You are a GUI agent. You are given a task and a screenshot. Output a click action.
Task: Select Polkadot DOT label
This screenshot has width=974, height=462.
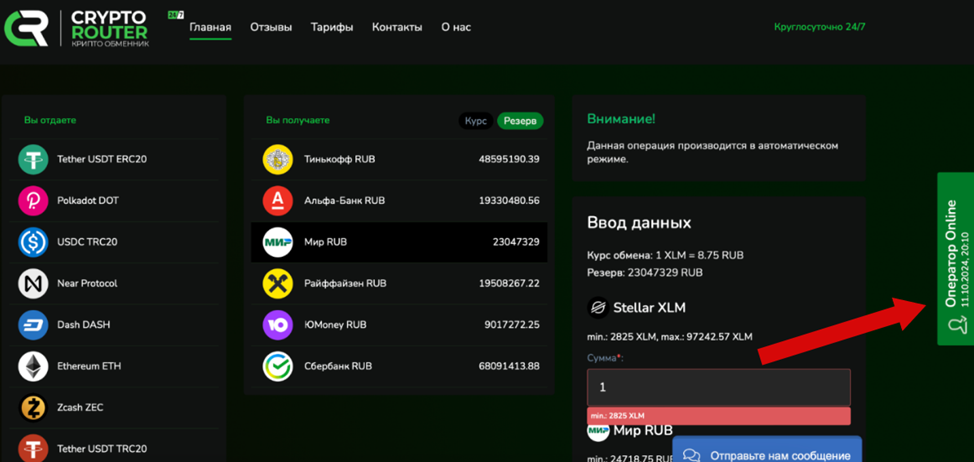(88, 201)
